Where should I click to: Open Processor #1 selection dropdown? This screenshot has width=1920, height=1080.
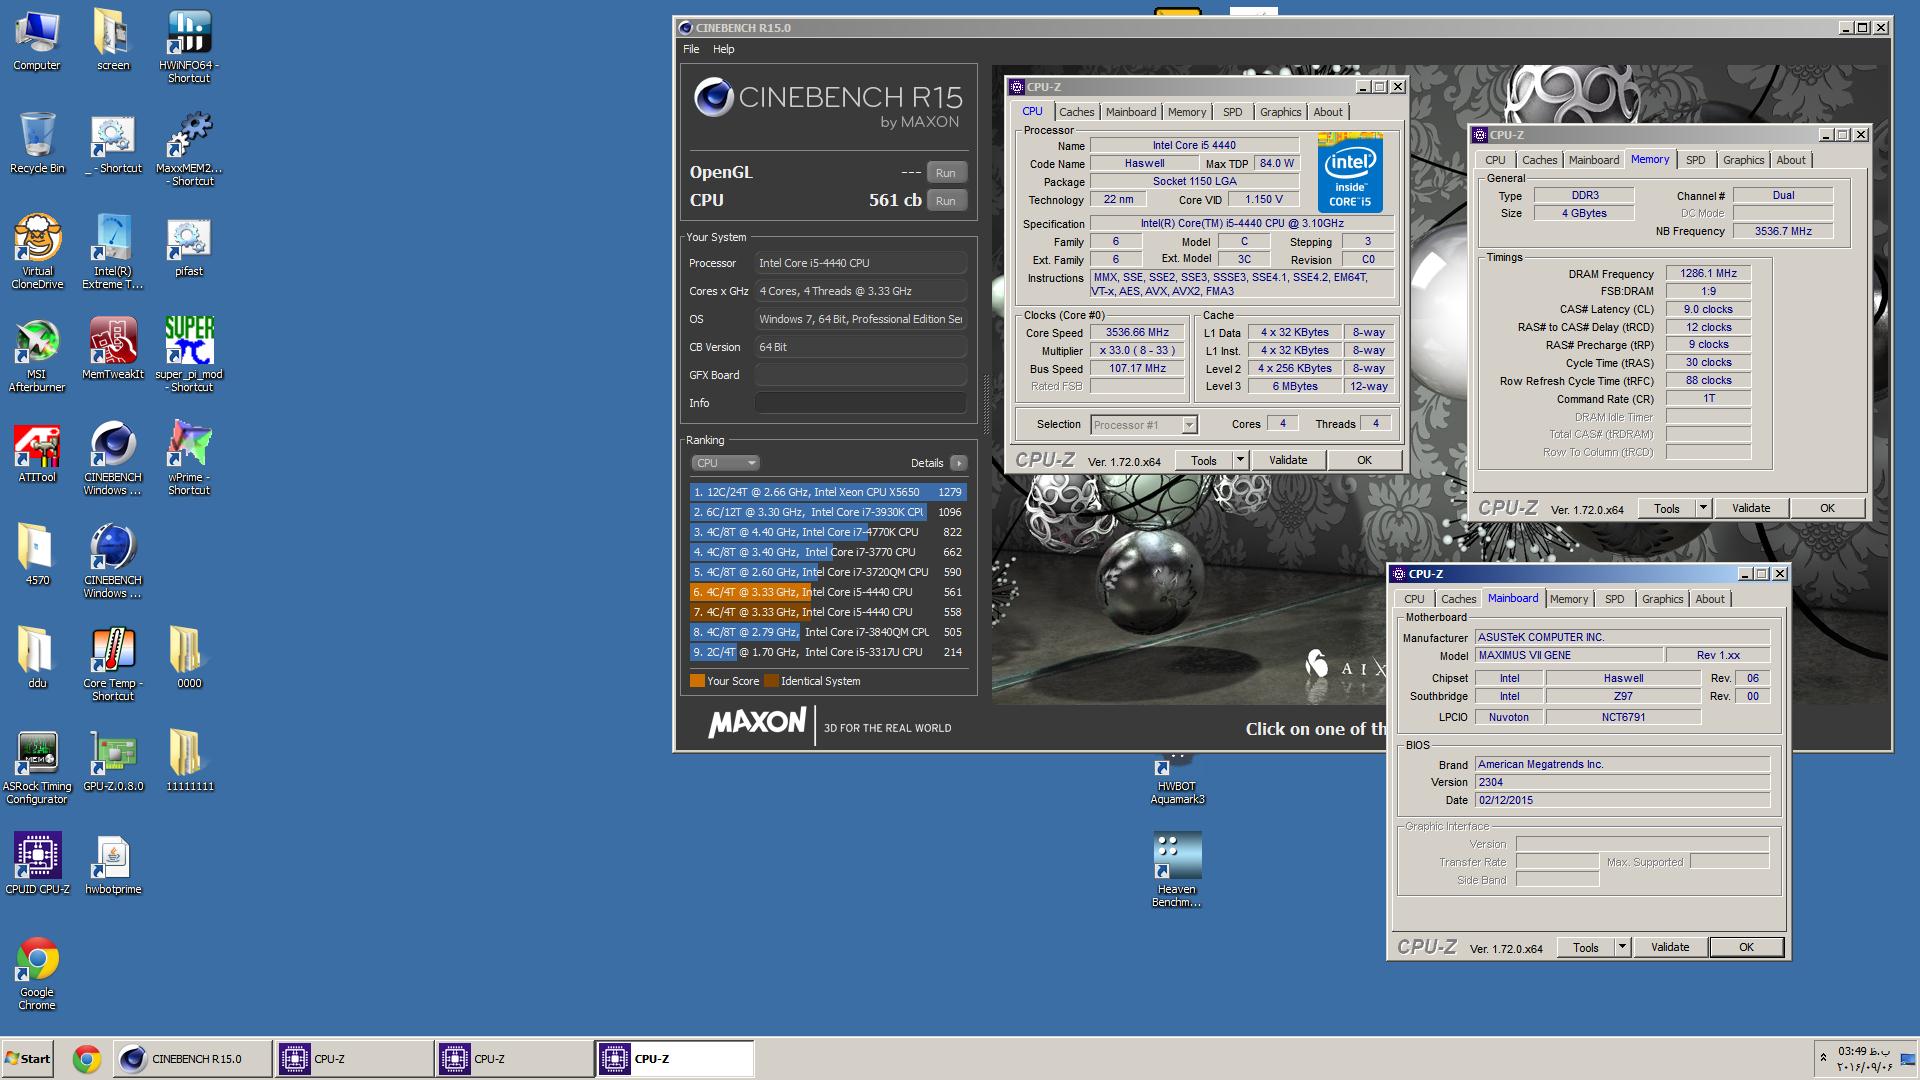[x=1144, y=425]
